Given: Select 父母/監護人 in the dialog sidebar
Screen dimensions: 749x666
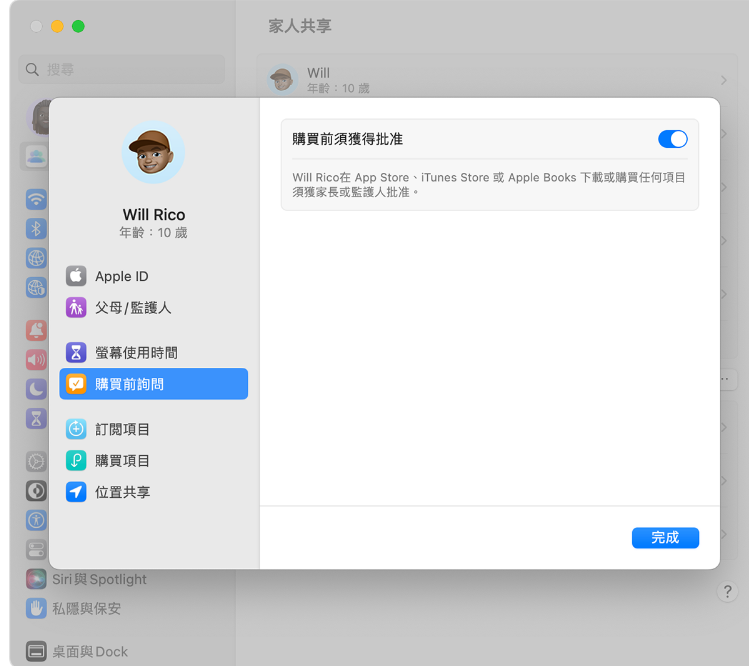Looking at the screenshot, I should 153,307.
